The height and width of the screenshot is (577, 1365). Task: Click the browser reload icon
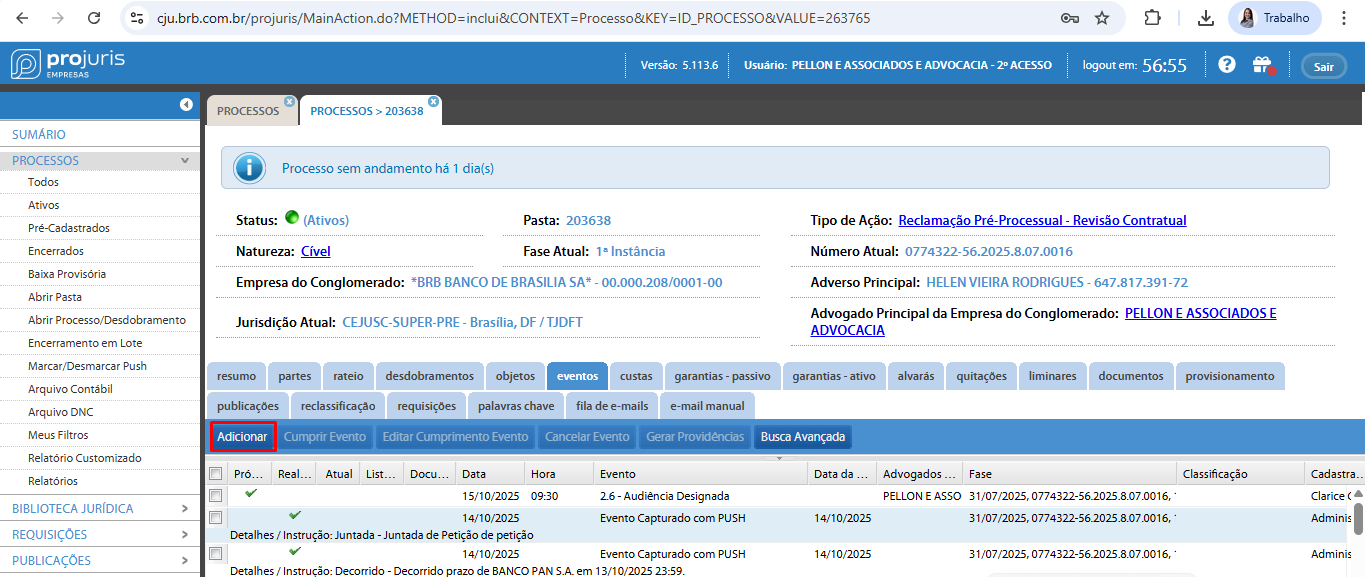click(x=93, y=18)
